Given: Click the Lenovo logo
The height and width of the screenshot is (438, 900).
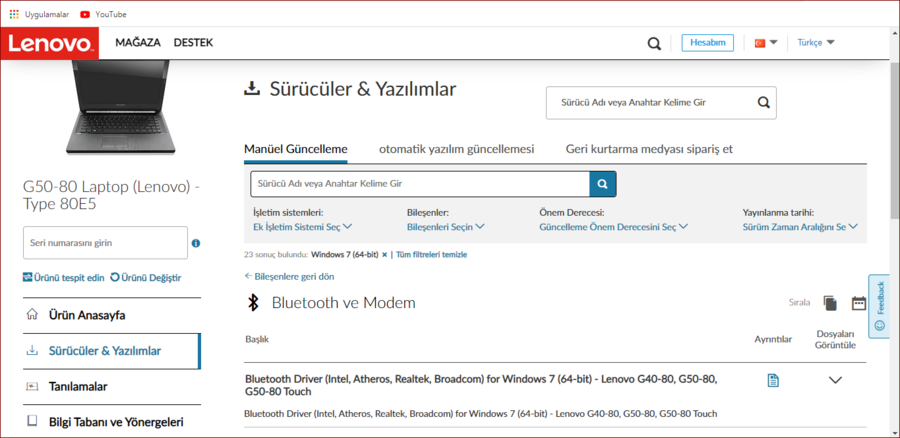Looking at the screenshot, I should click(49, 44).
